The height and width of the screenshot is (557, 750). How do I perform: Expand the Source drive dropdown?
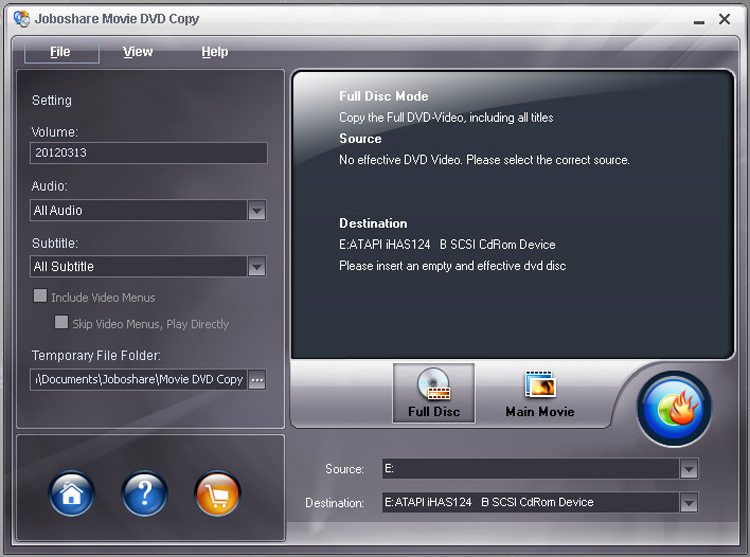point(688,469)
